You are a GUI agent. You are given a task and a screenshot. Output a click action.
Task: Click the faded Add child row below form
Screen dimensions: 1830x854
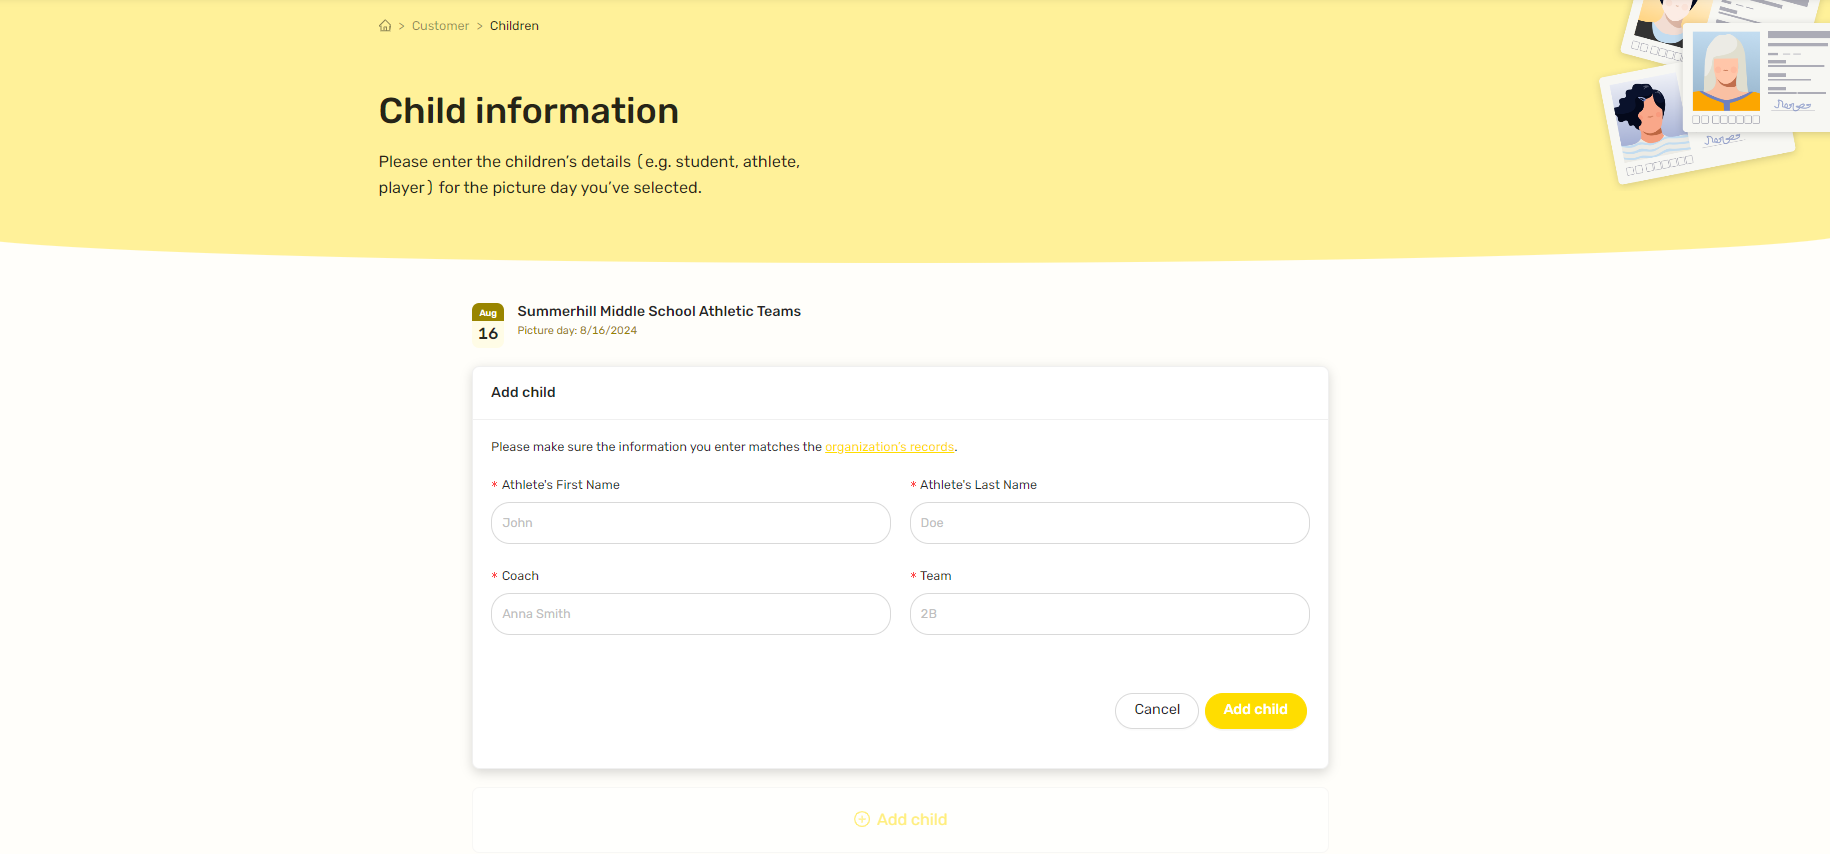tap(900, 820)
